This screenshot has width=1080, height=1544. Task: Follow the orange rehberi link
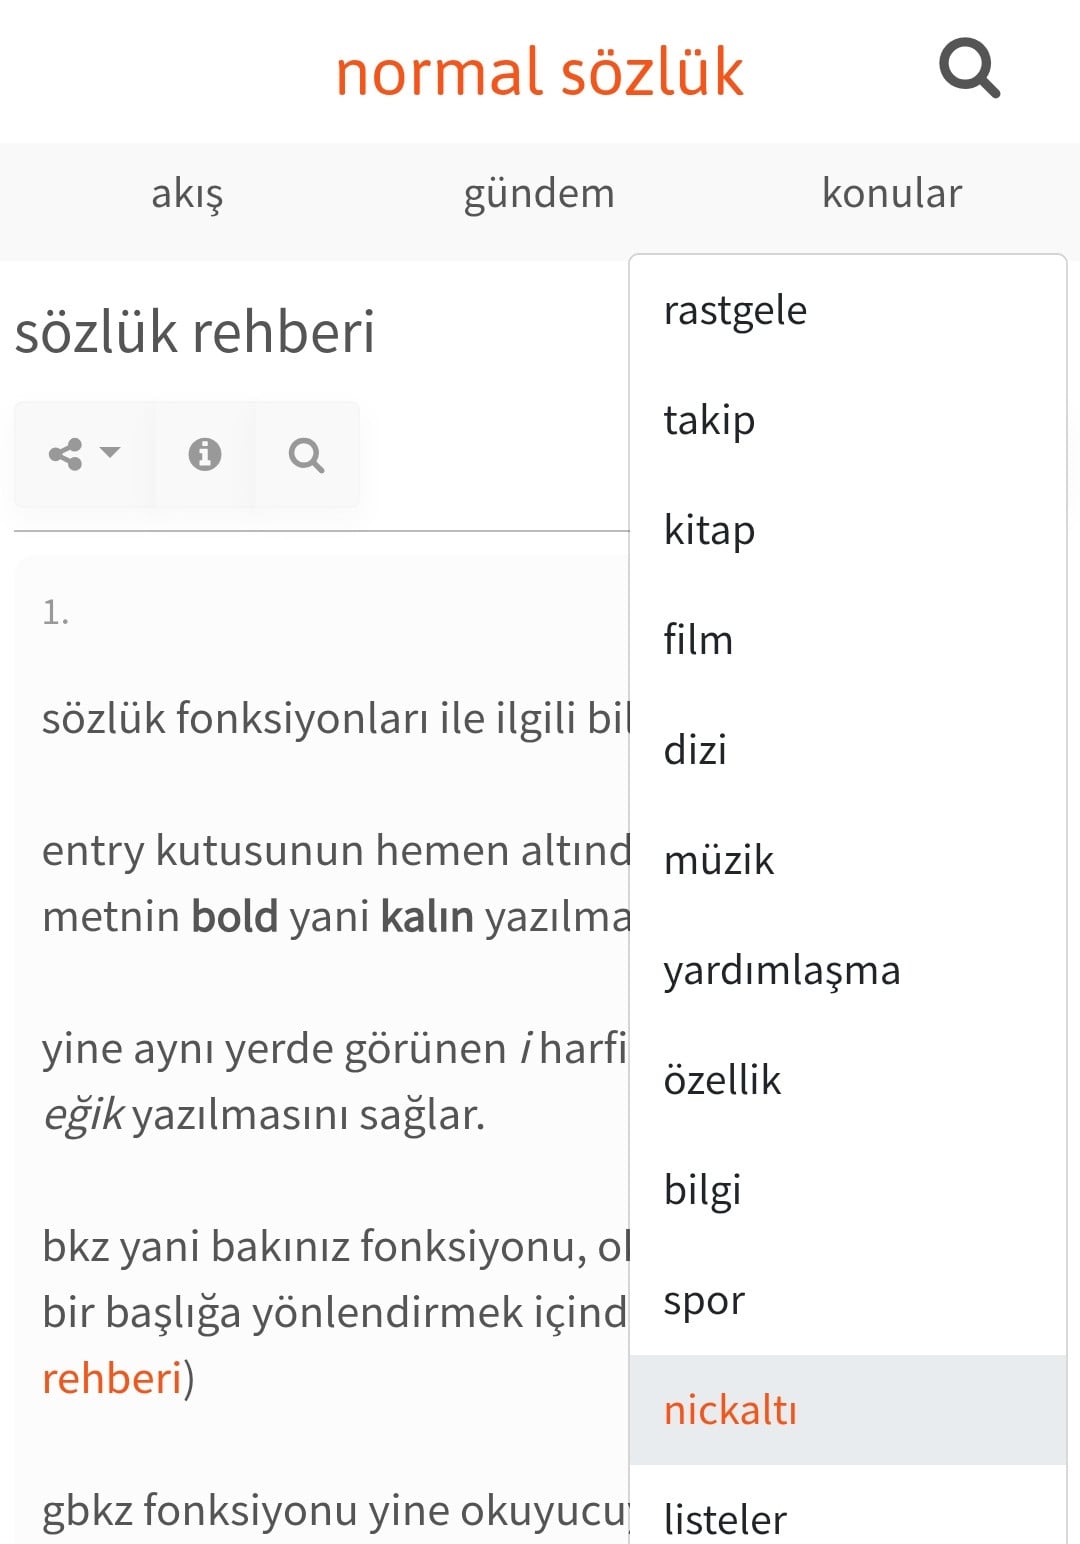click(112, 1378)
